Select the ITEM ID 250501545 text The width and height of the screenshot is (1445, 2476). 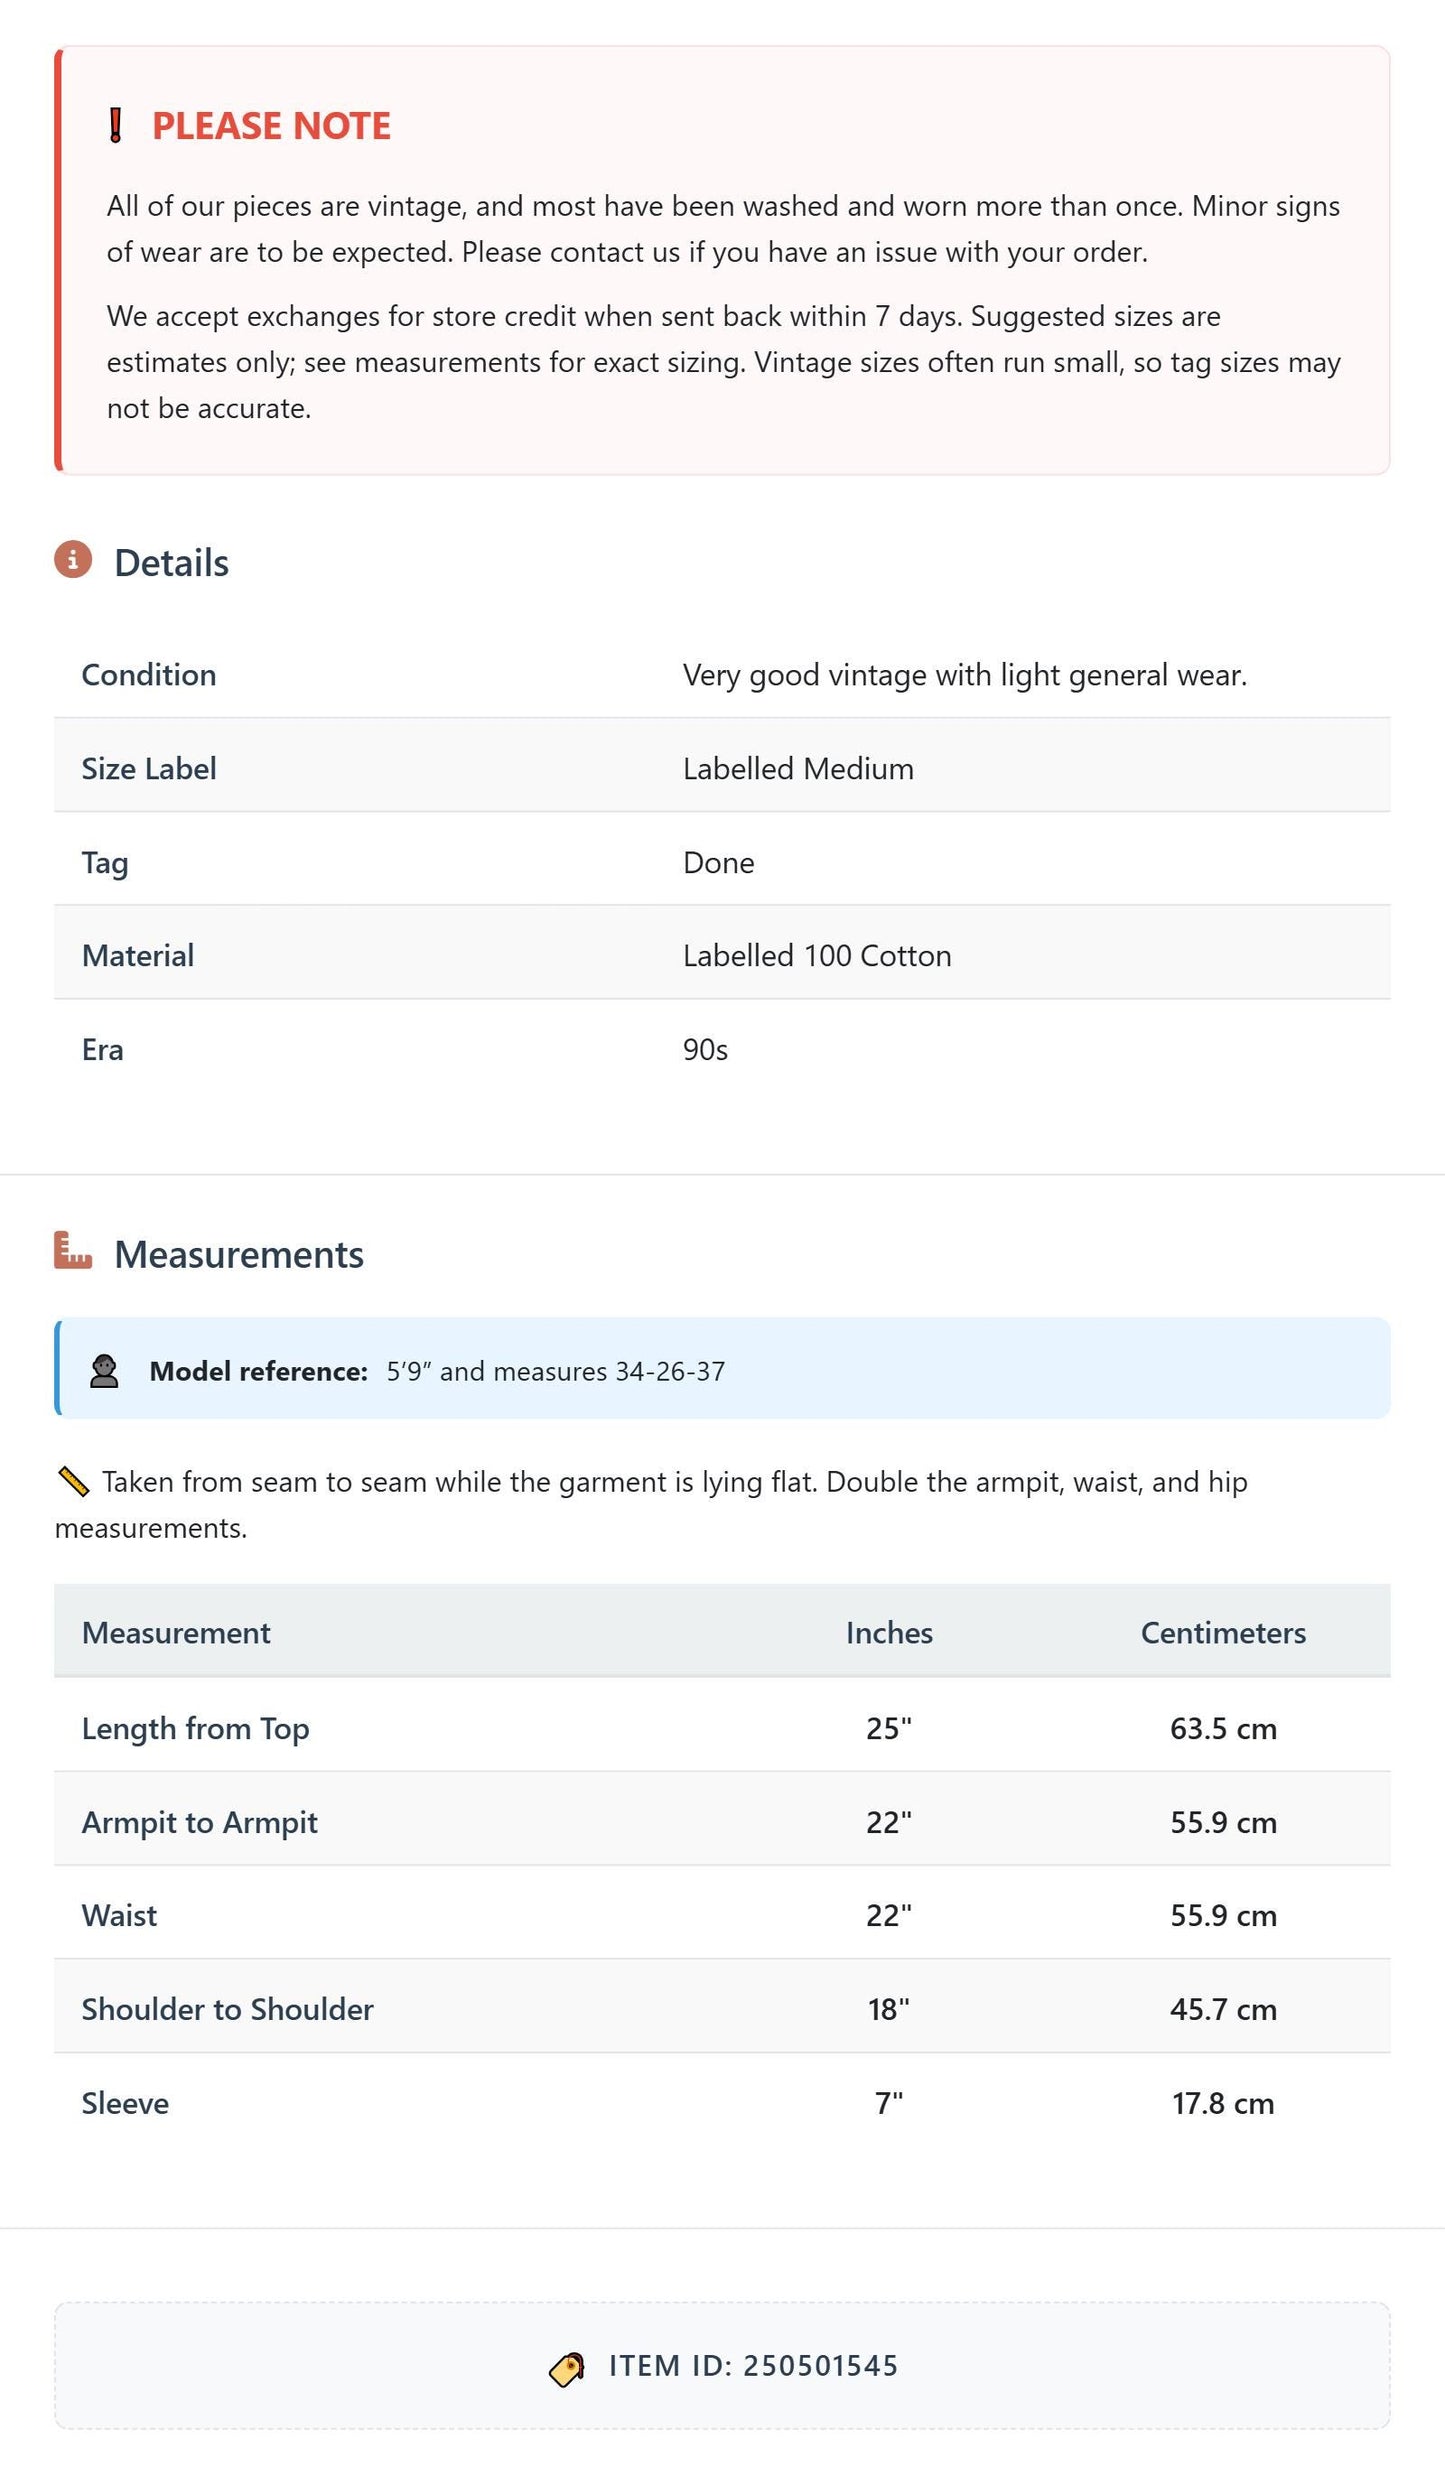(x=754, y=2366)
